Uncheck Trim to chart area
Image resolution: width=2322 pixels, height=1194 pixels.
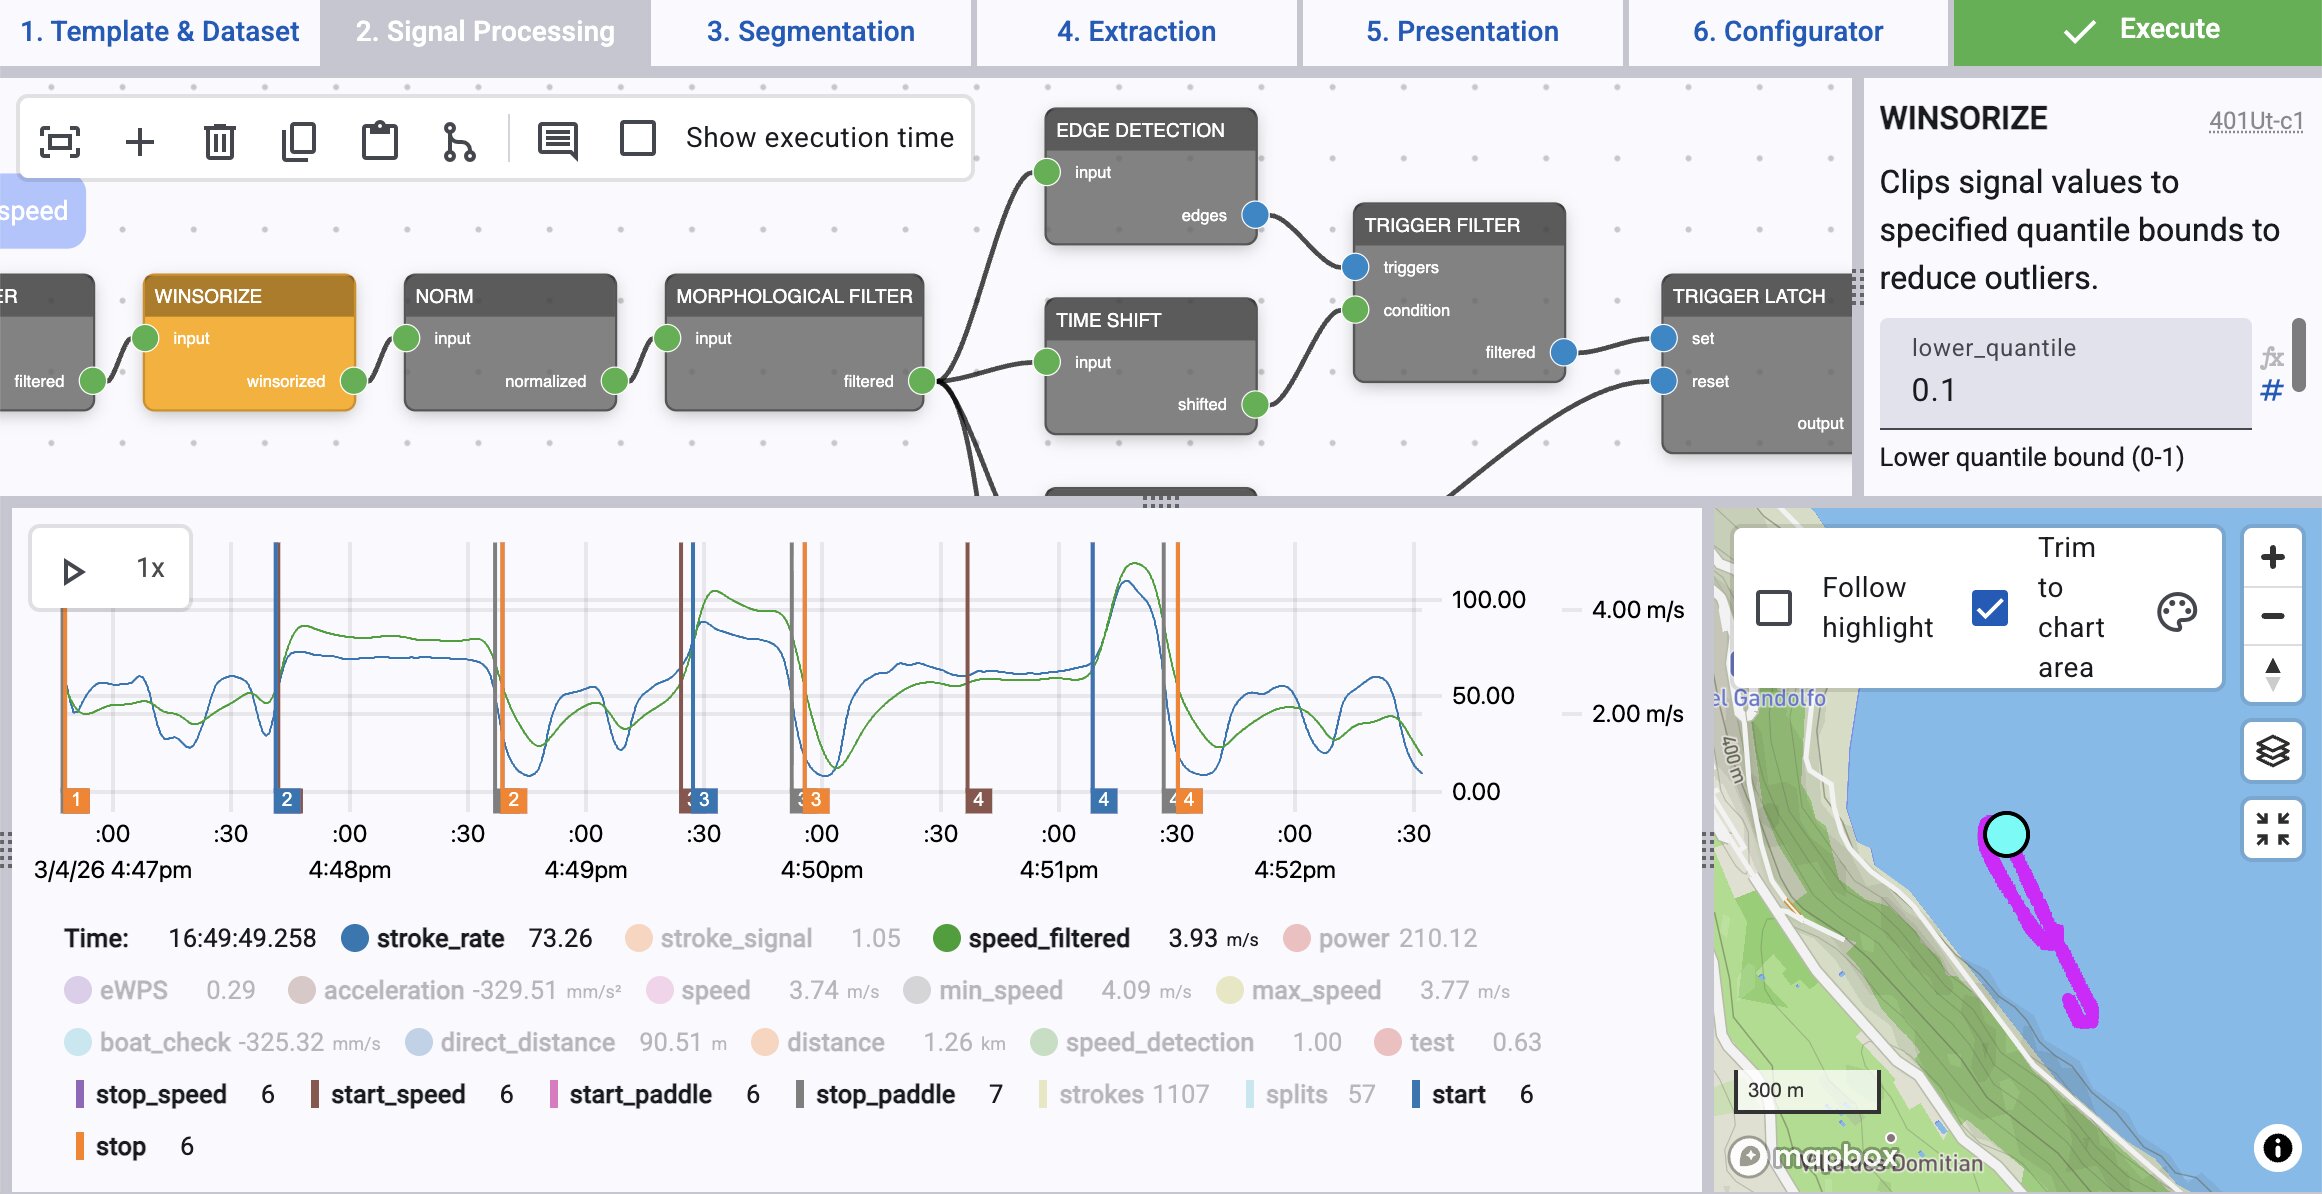click(x=1990, y=607)
